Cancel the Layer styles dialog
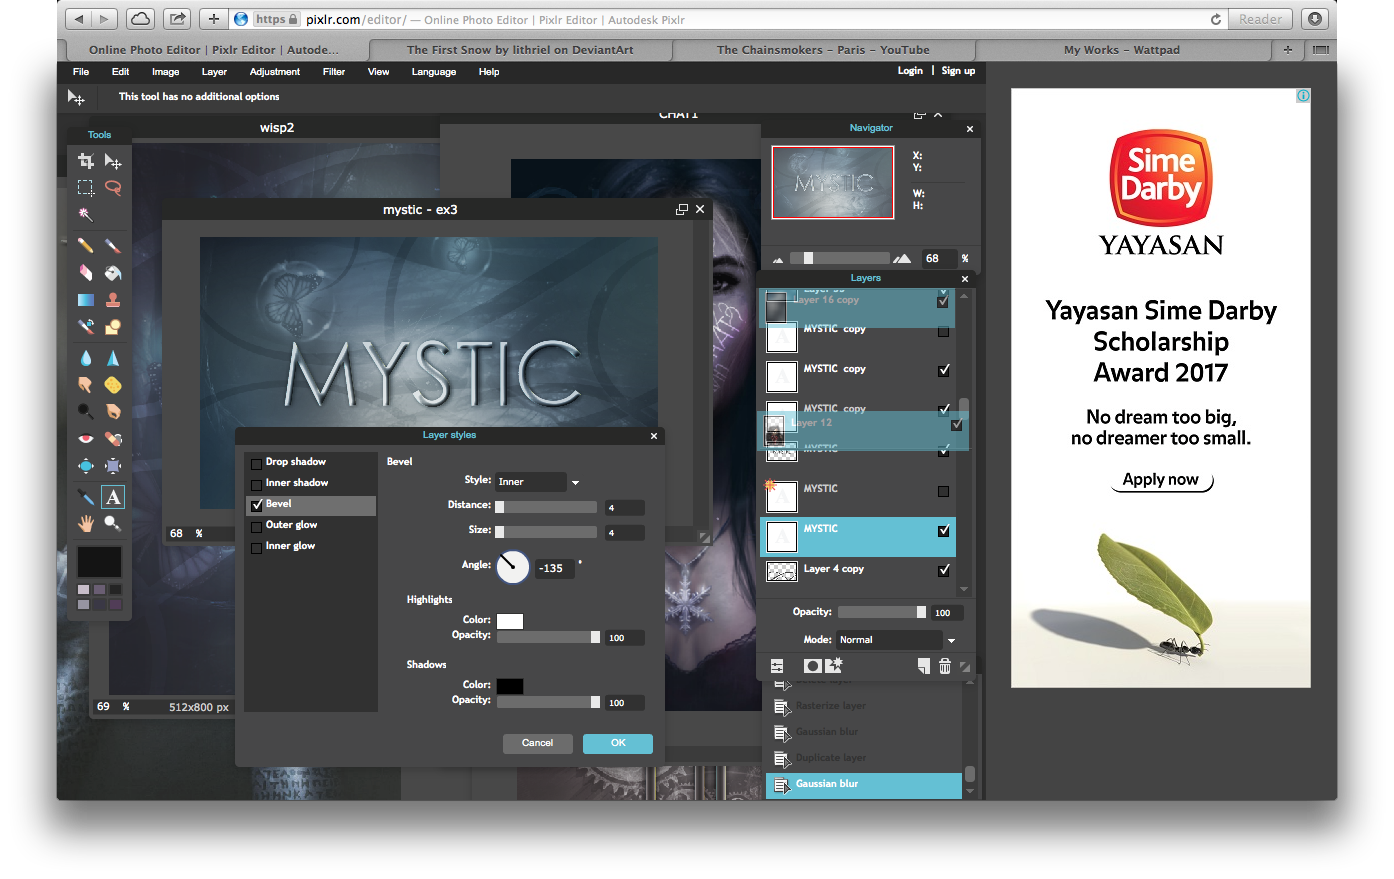 537,743
